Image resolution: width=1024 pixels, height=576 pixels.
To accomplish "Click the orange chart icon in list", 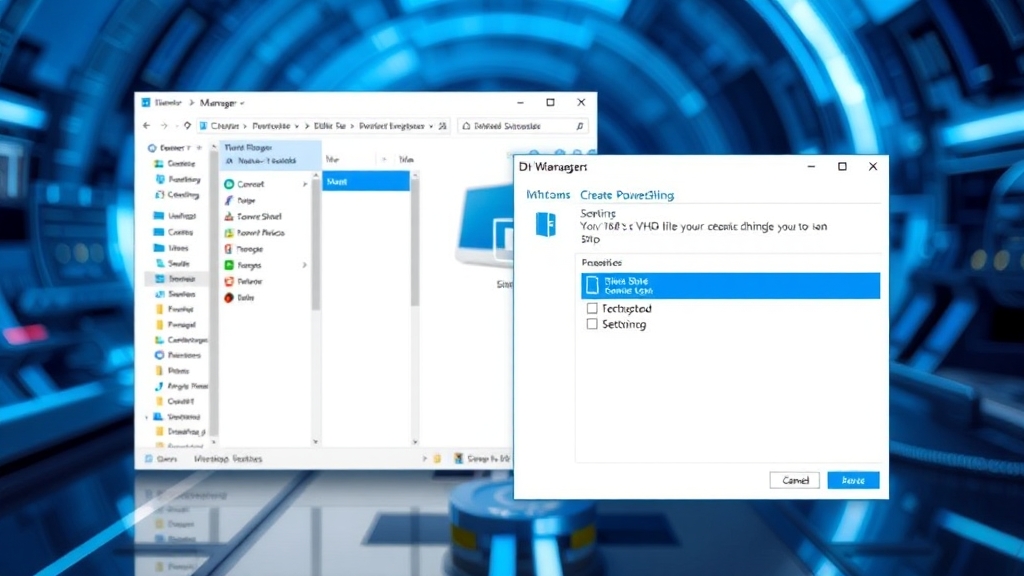I will pyautogui.click(x=229, y=216).
